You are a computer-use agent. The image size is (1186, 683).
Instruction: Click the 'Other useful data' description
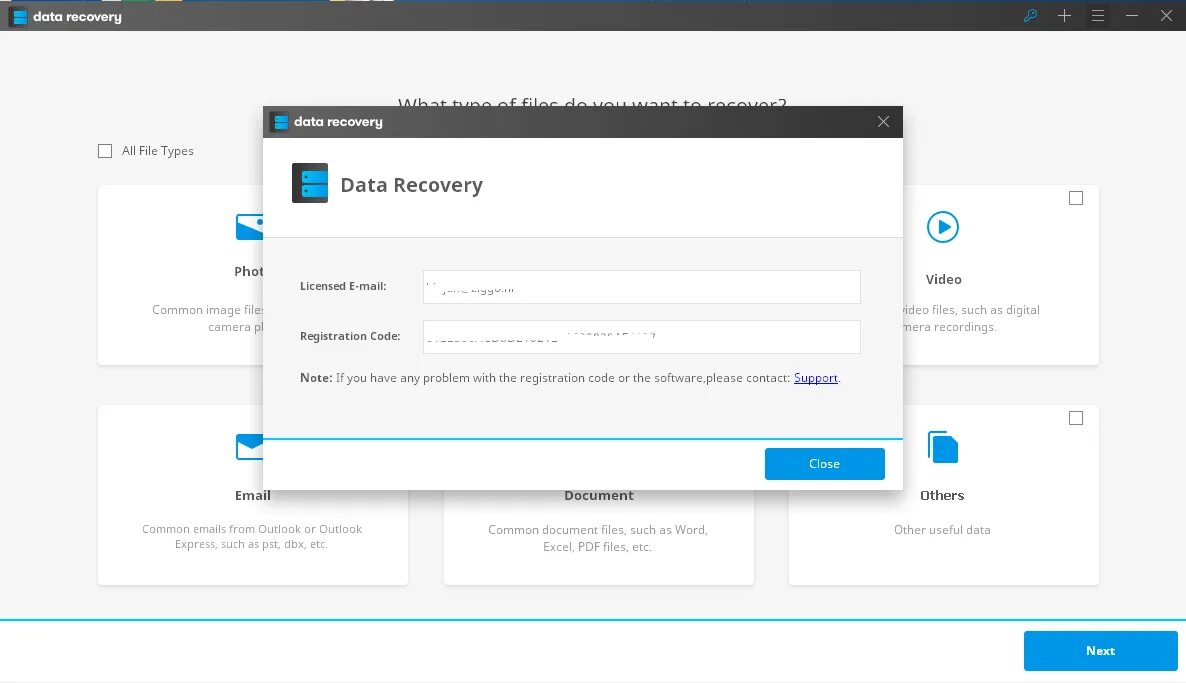point(942,530)
